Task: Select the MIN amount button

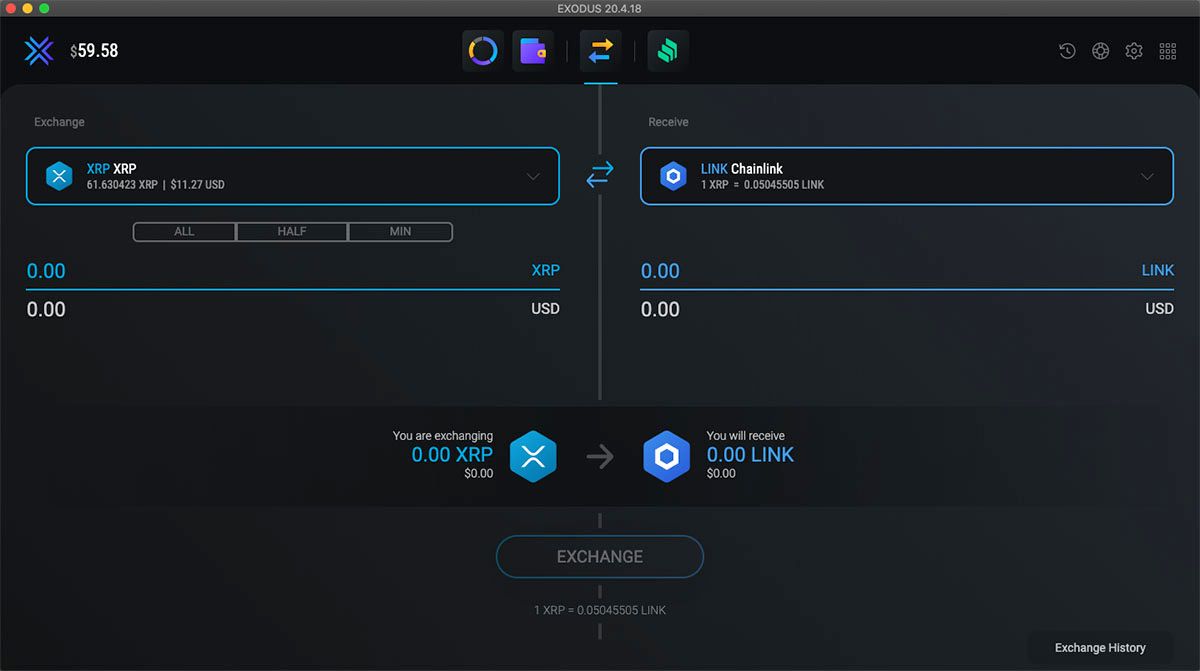Action: 400,232
